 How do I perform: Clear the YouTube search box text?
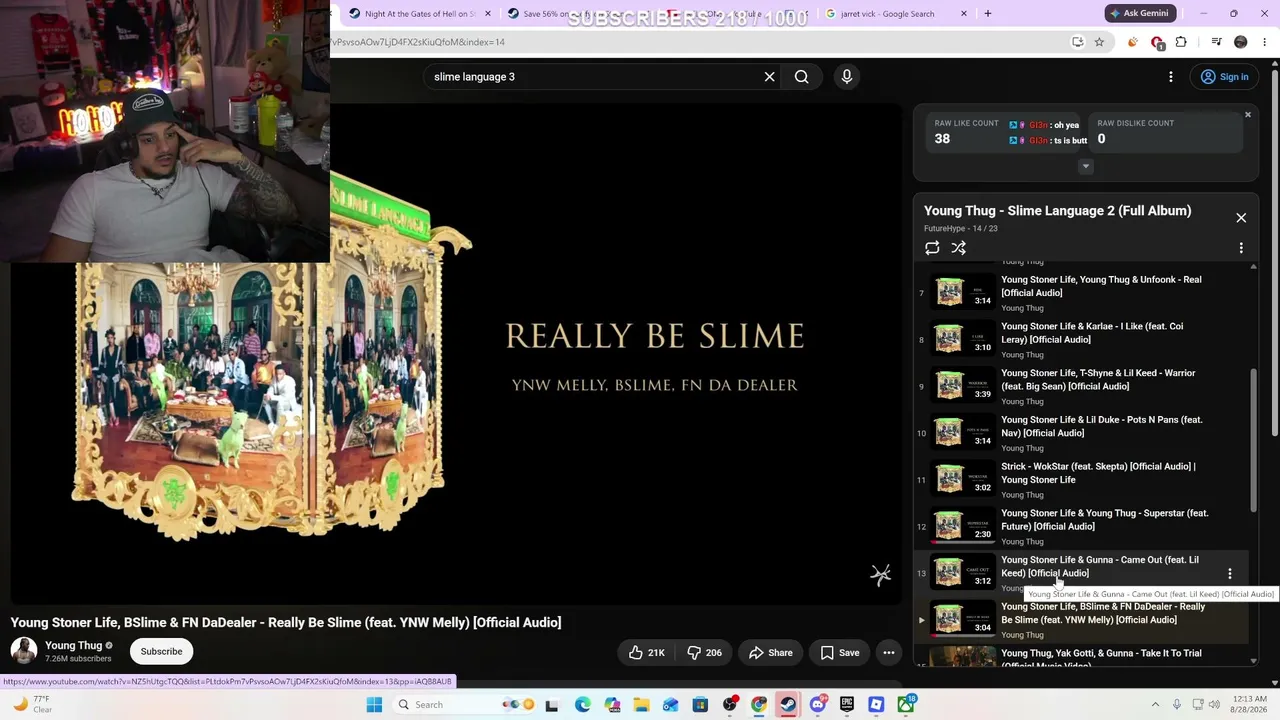(x=769, y=77)
